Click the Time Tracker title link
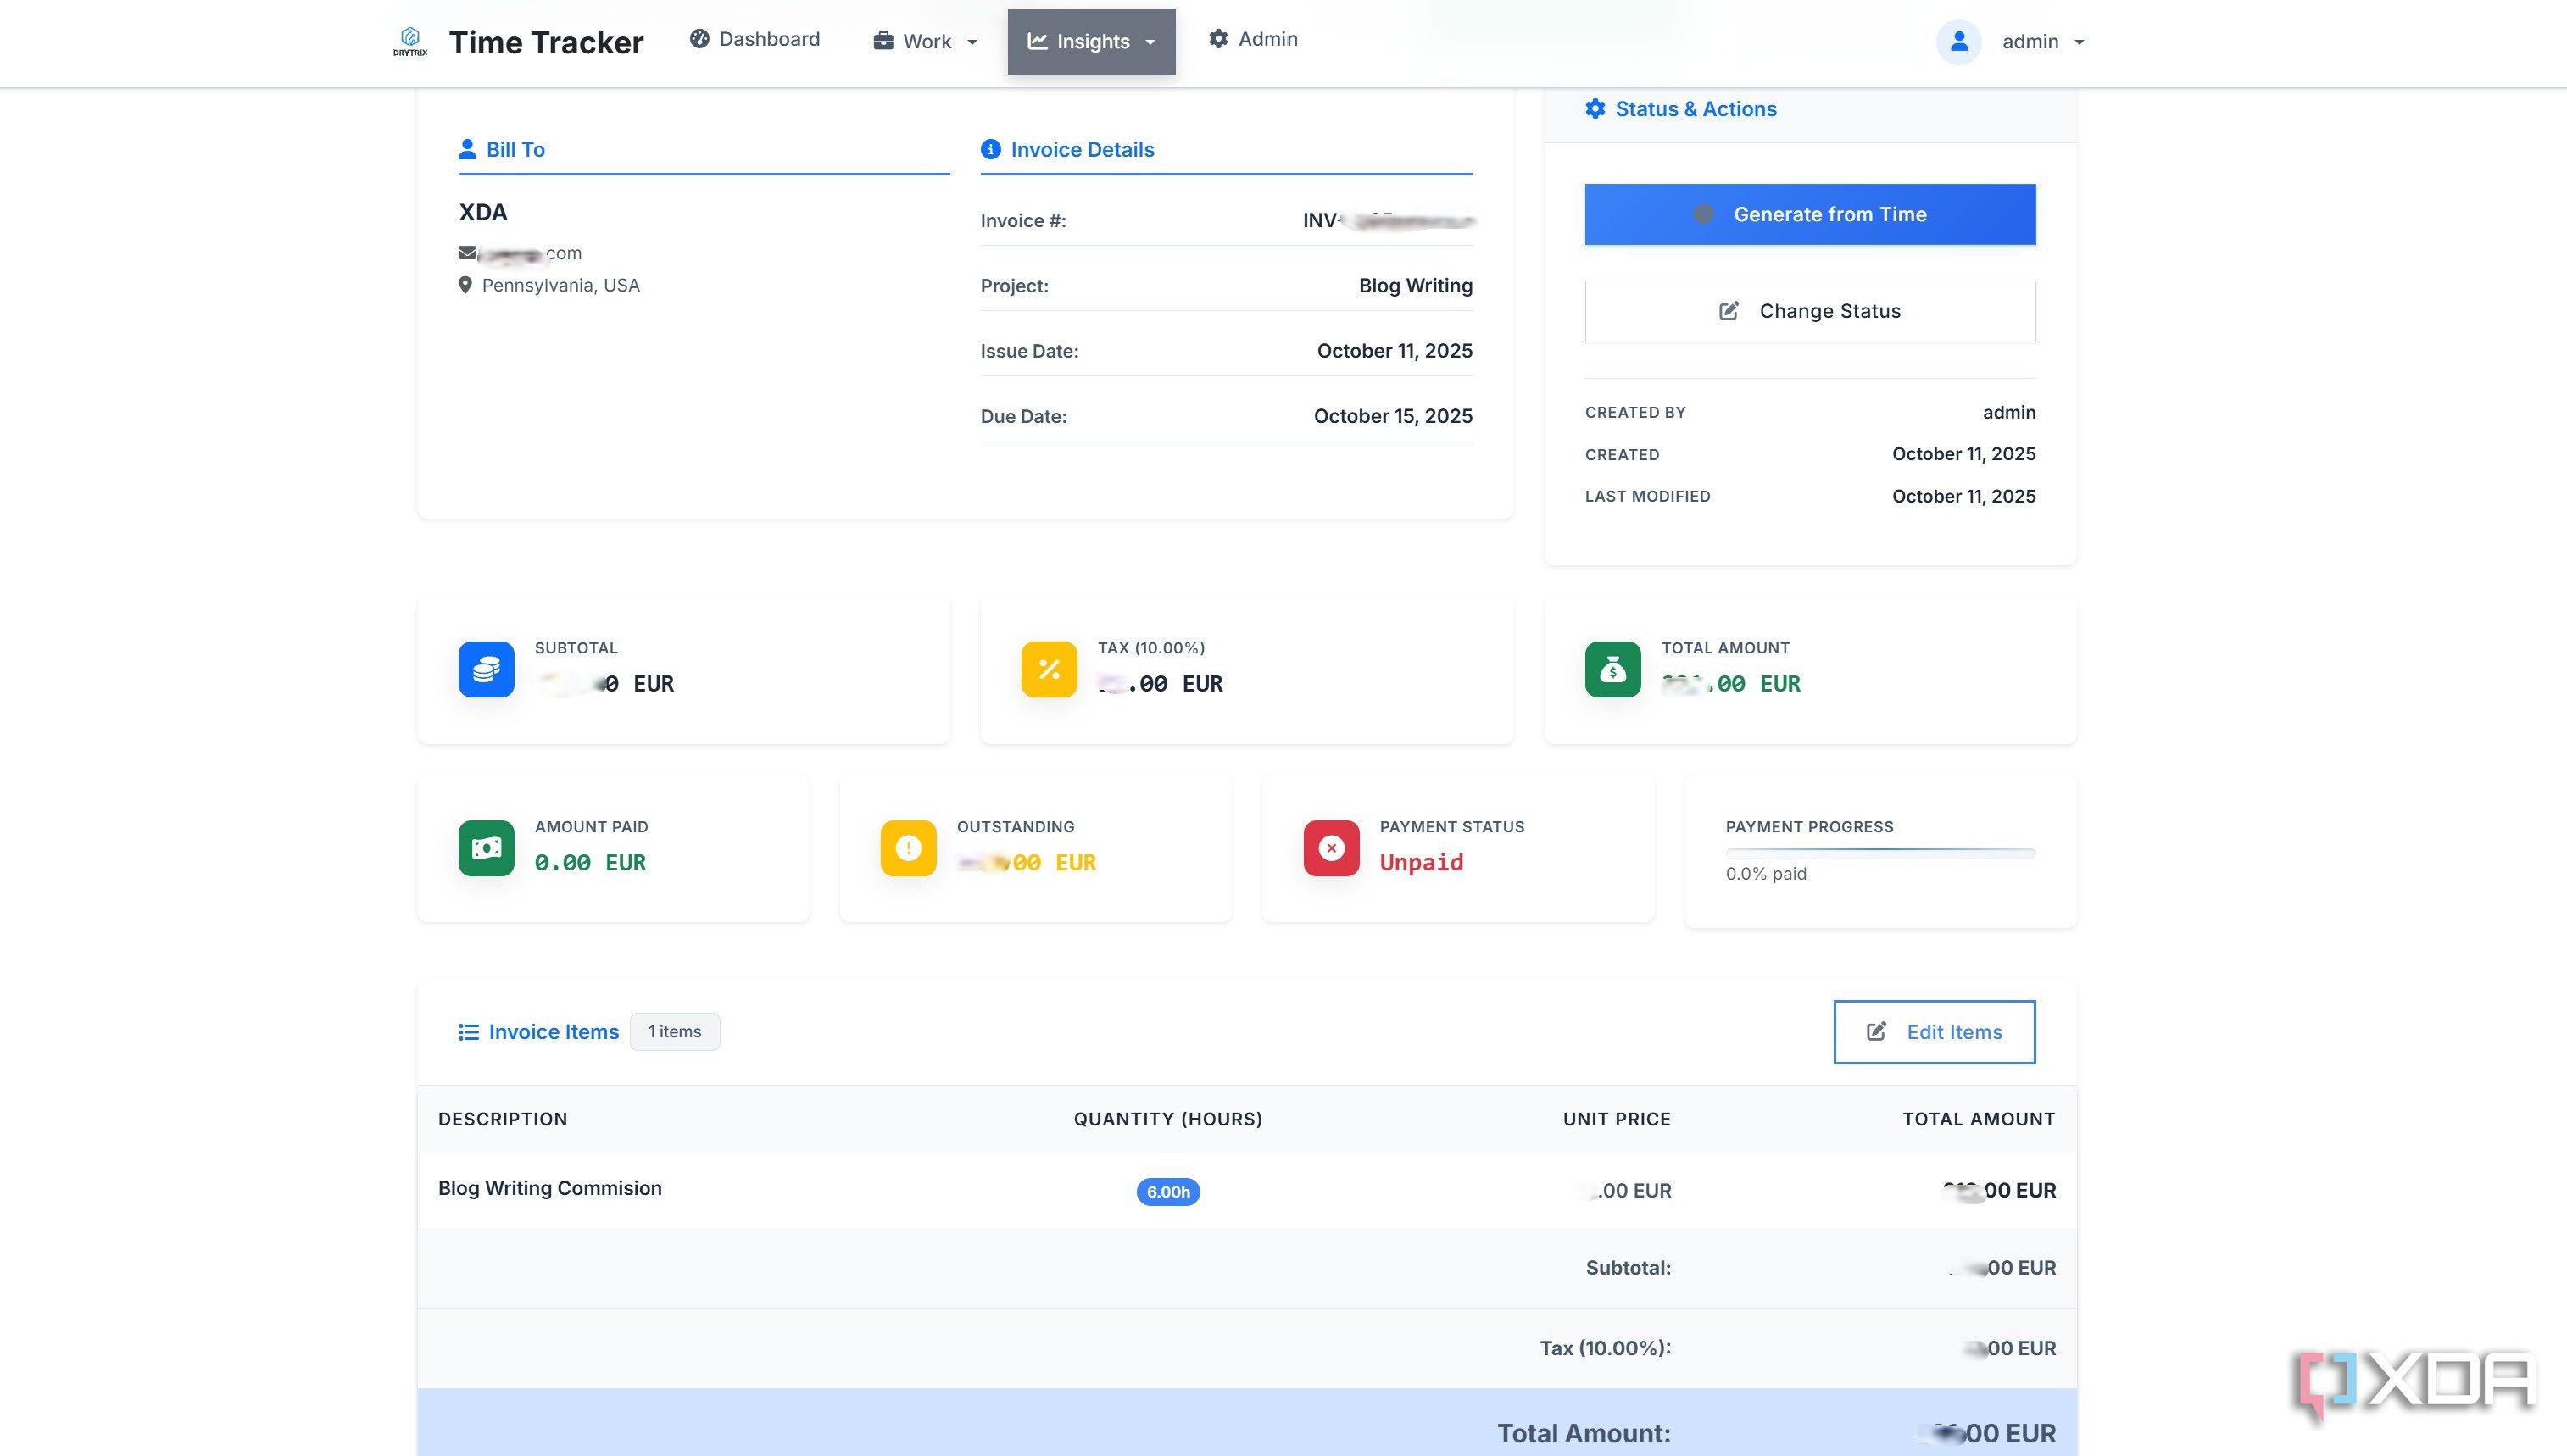2567x1456 pixels. click(546, 42)
